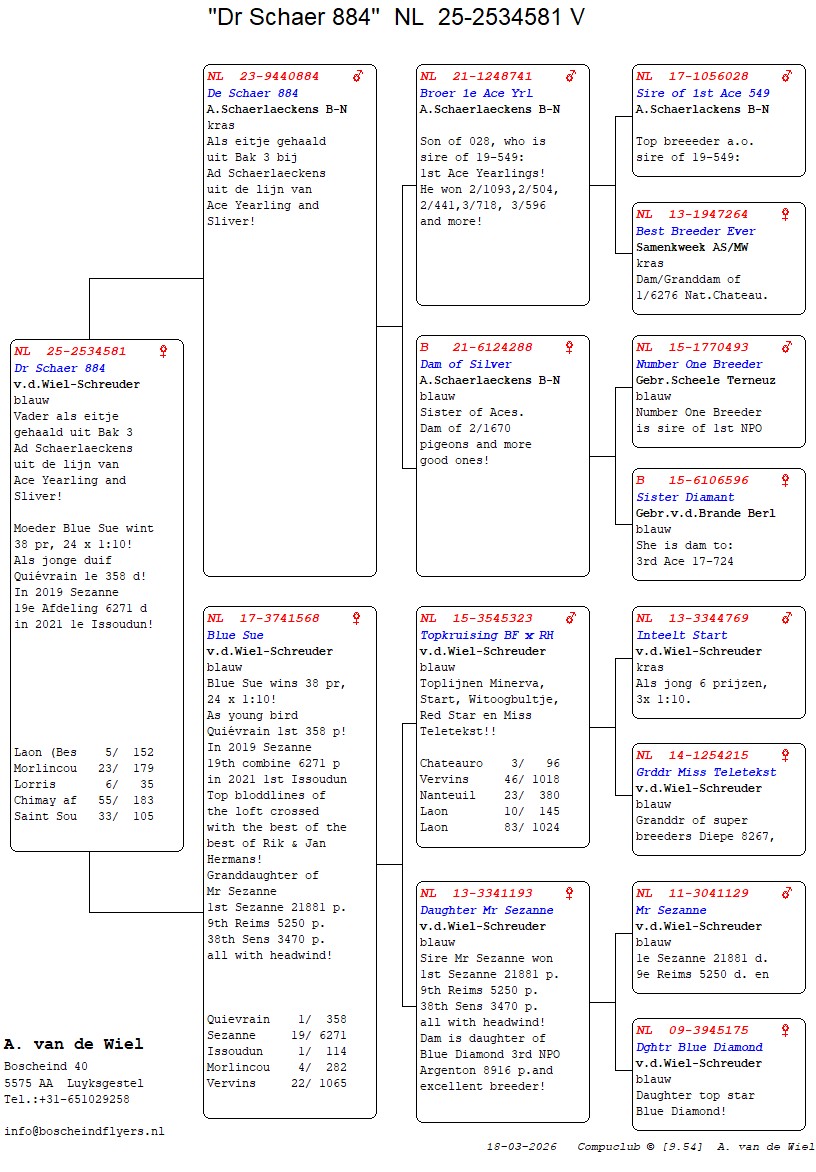Click the female symbol beside NL 09-3945175
The width and height of the screenshot is (816, 1172).
[x=786, y=1030]
